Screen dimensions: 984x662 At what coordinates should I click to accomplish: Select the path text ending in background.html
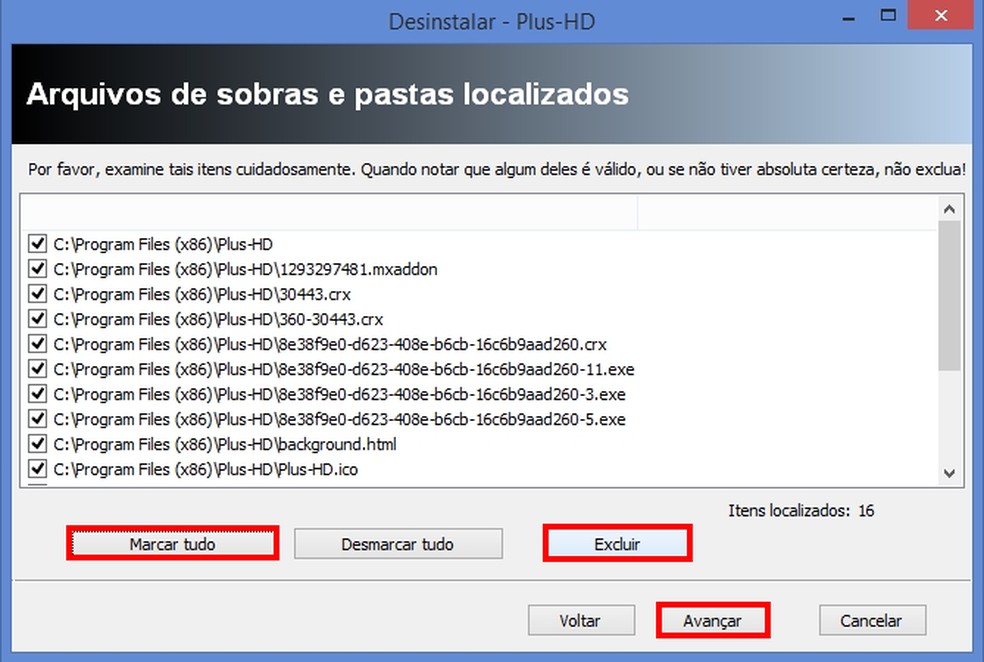tap(225, 444)
